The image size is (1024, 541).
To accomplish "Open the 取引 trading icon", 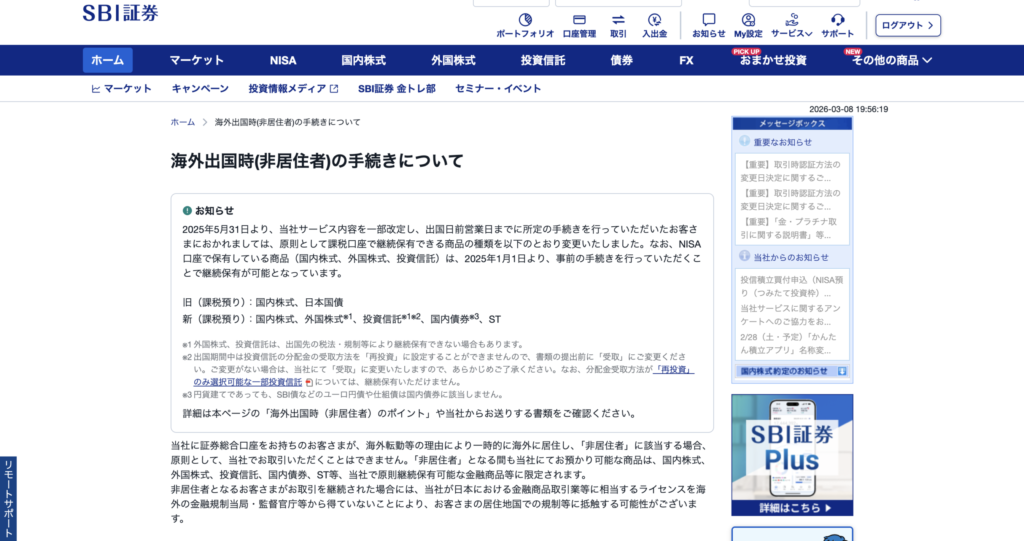I will click(x=618, y=25).
